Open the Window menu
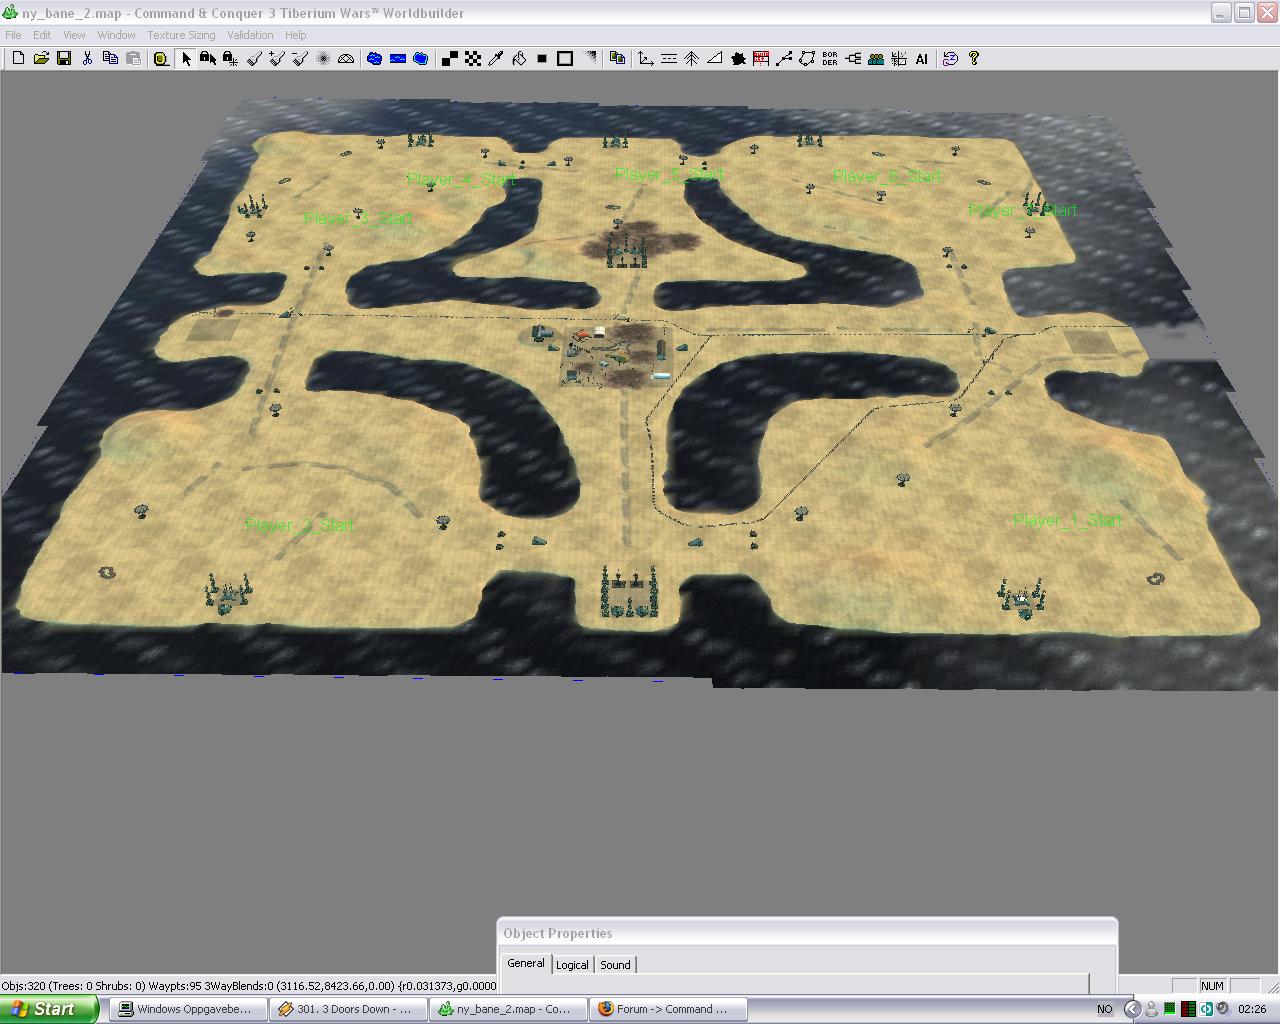The image size is (1280, 1024). coord(116,35)
